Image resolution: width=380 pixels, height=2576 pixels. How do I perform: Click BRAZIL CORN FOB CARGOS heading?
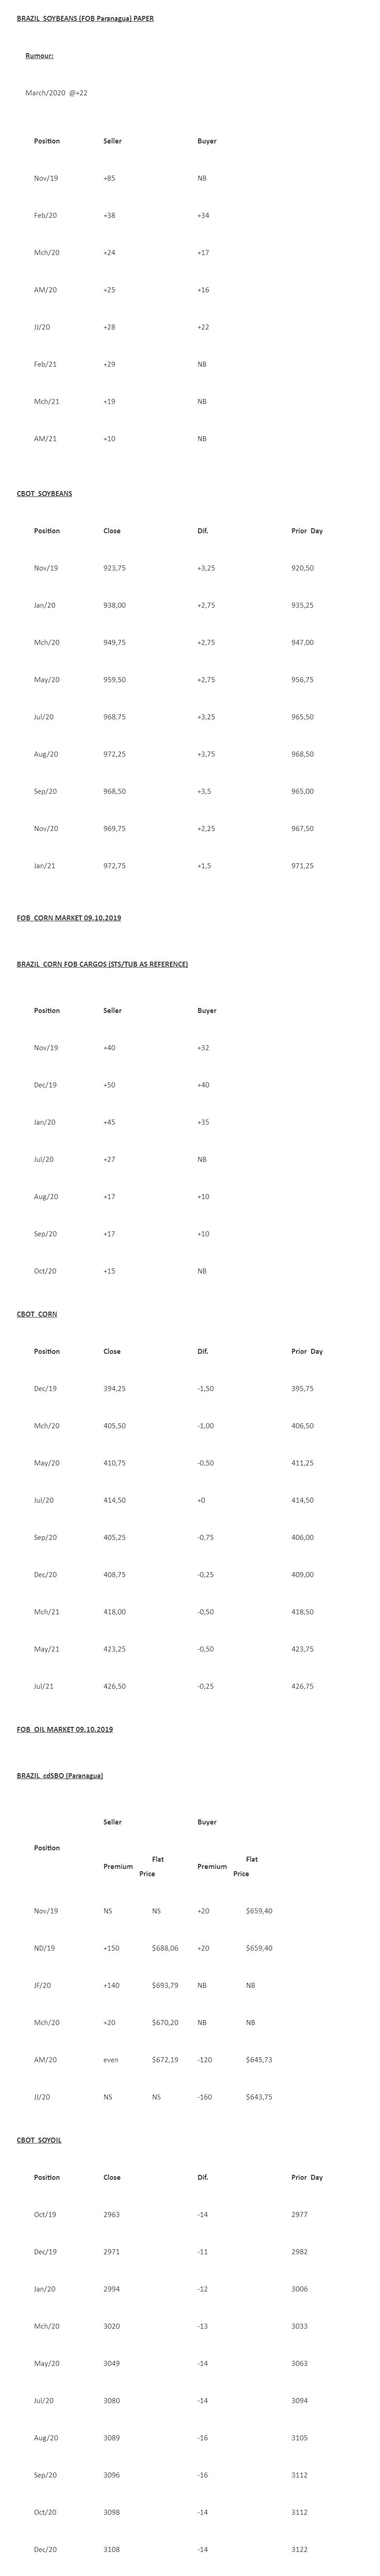pos(102,964)
